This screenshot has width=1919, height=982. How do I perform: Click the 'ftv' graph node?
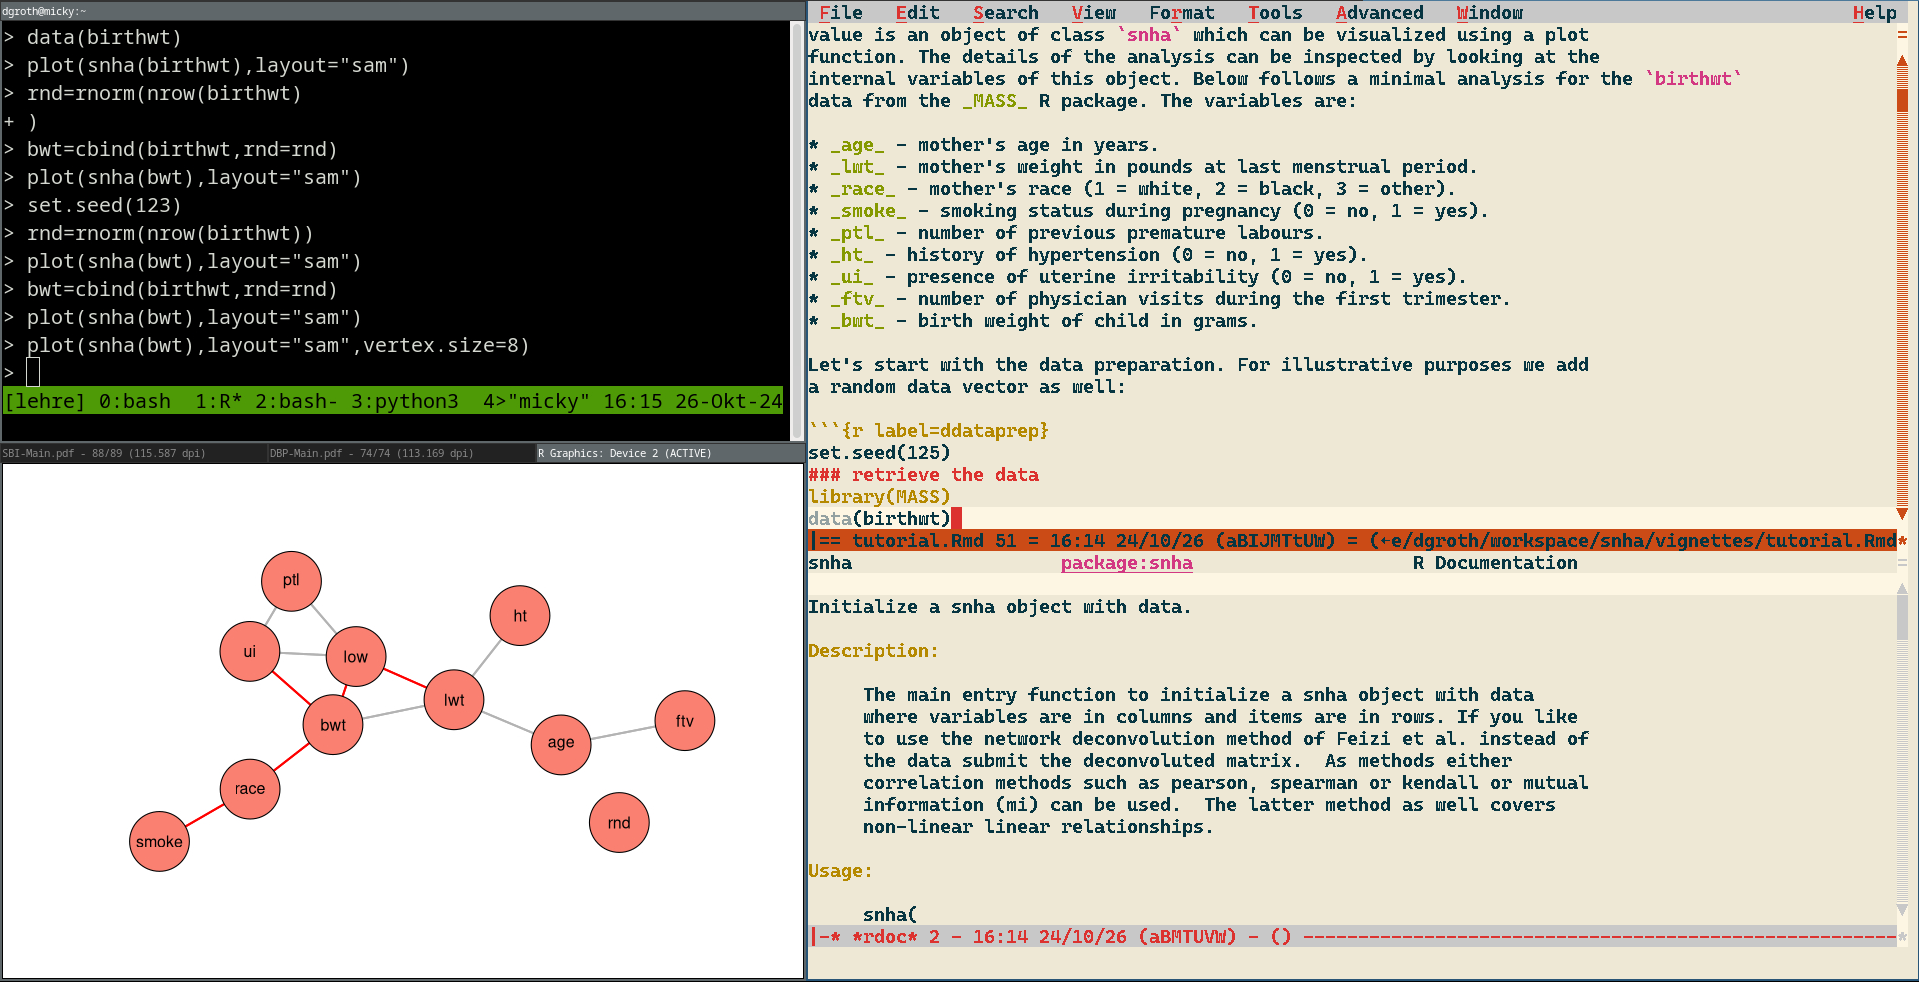pyautogui.click(x=685, y=721)
